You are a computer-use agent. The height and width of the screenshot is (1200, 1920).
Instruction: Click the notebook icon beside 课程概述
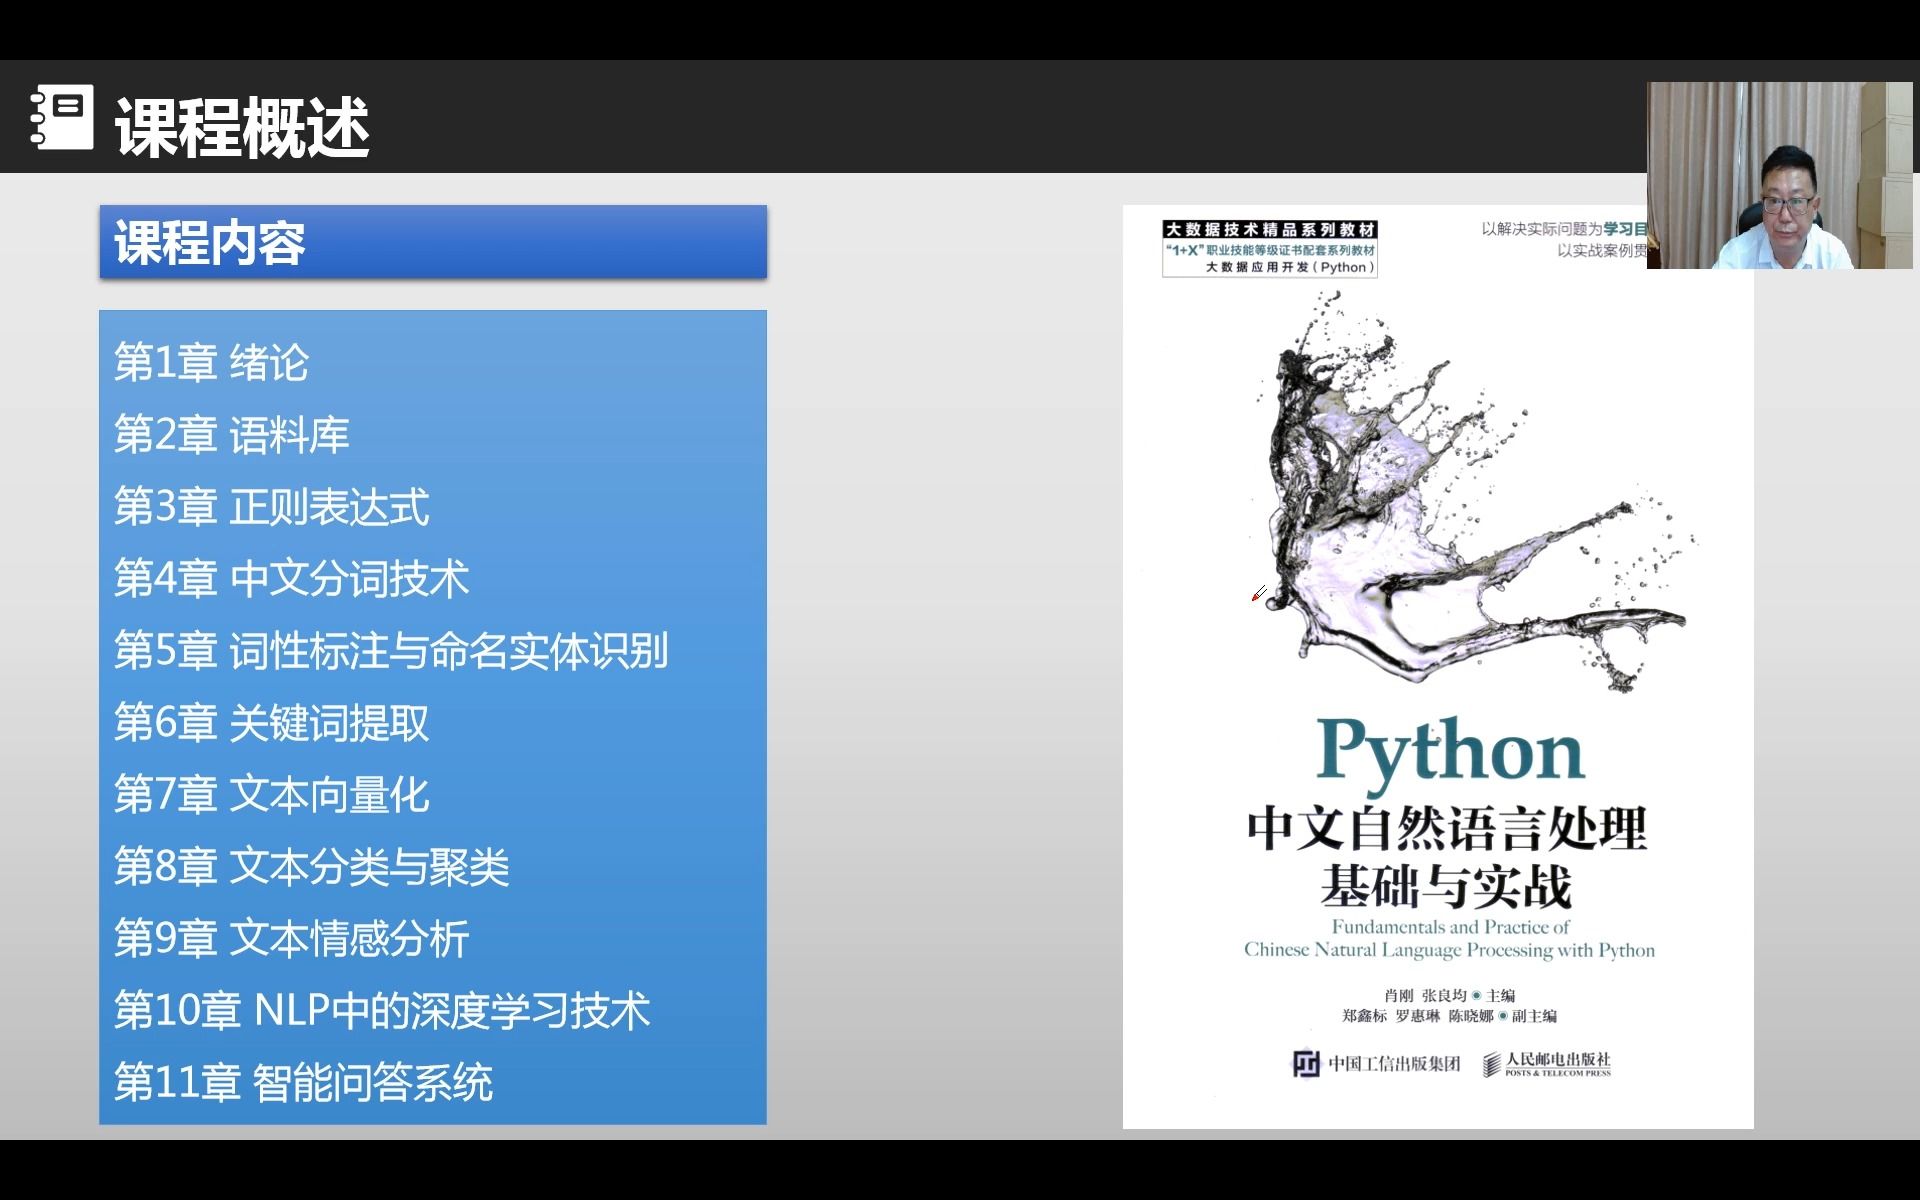[x=62, y=118]
